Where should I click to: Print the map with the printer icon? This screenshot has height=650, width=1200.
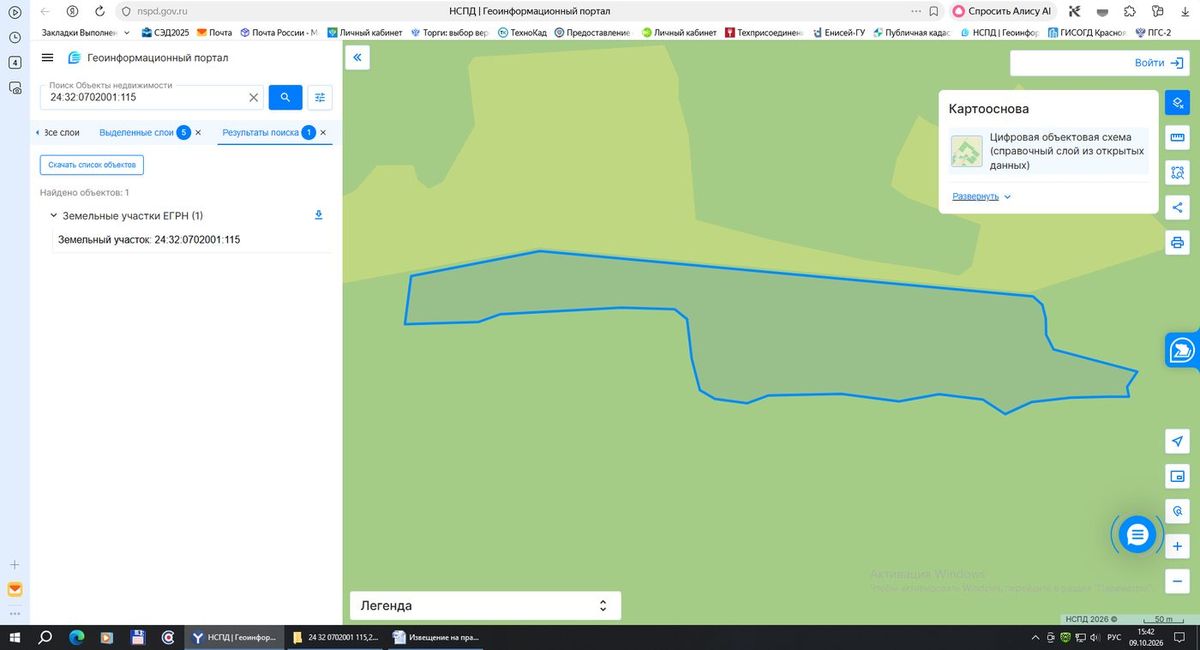(x=1178, y=242)
